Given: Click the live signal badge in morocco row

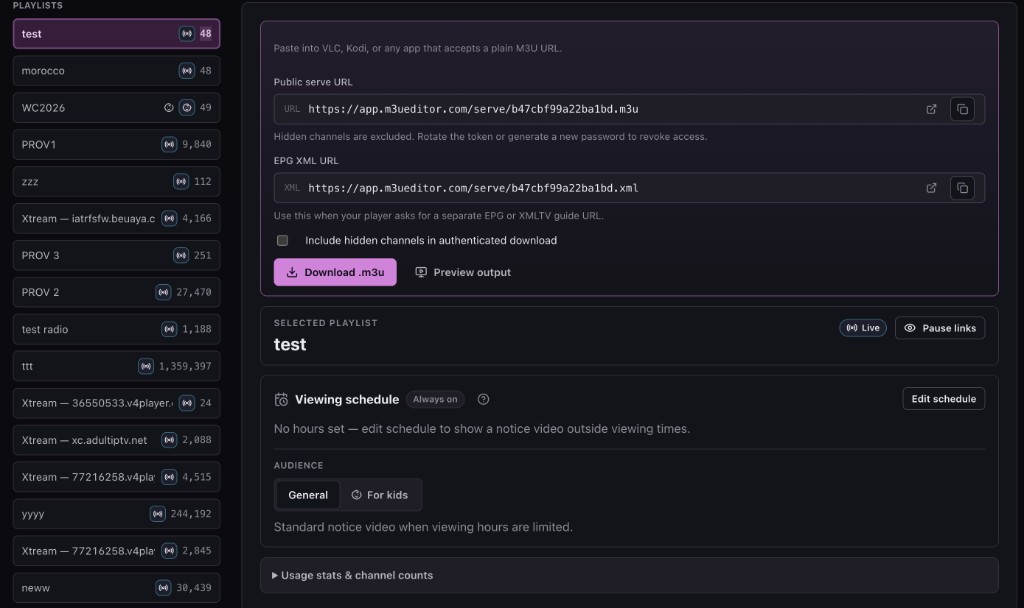Looking at the screenshot, I should pyautogui.click(x=187, y=71).
